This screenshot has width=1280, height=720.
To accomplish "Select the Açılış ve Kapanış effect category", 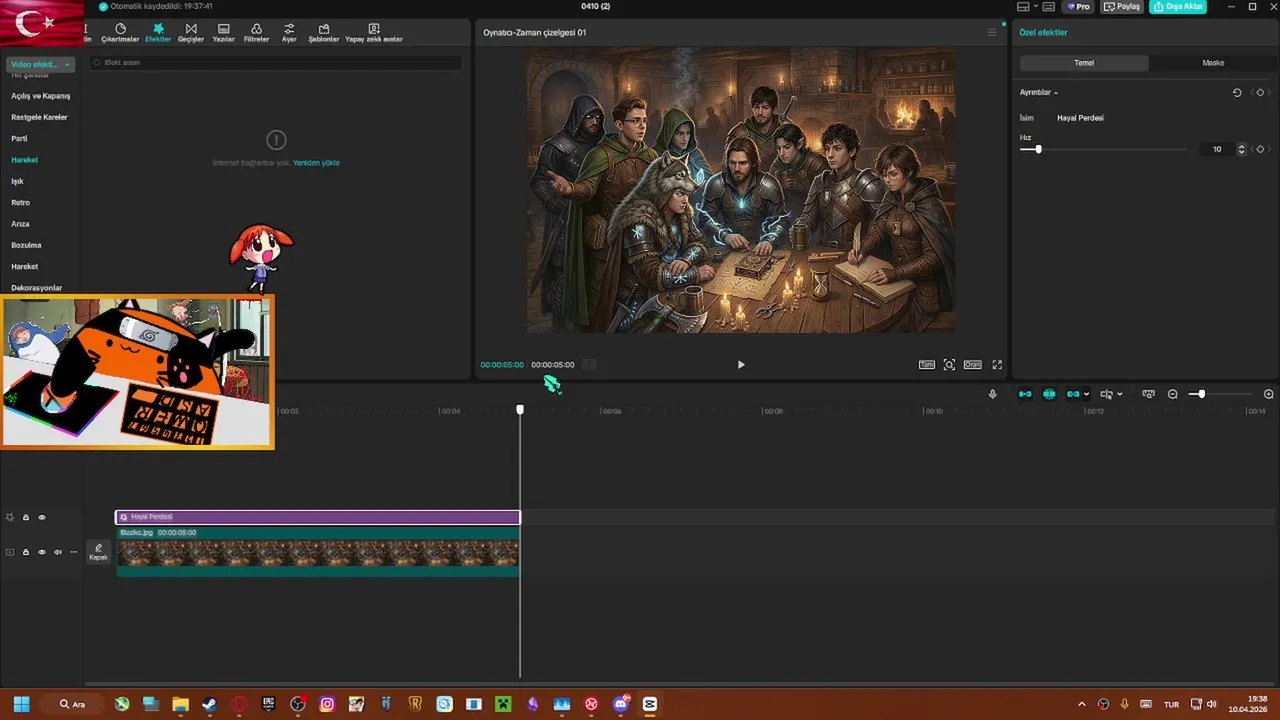I will pyautogui.click(x=41, y=96).
